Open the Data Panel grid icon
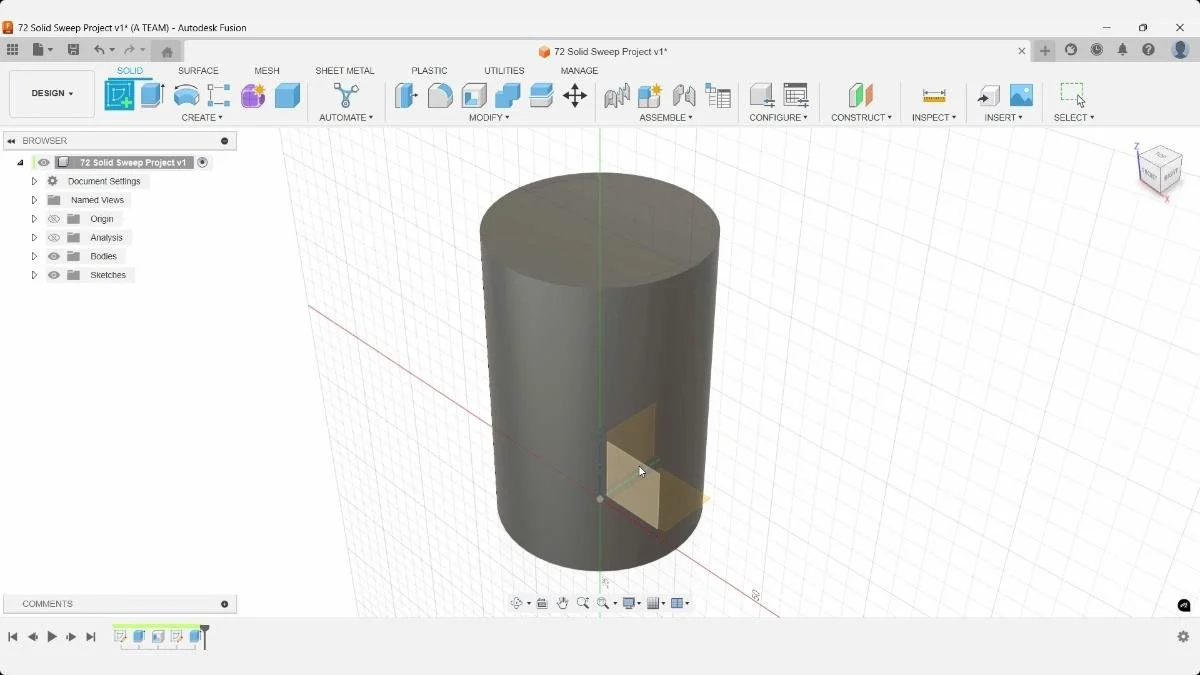This screenshot has width=1200, height=675. (x=12, y=50)
